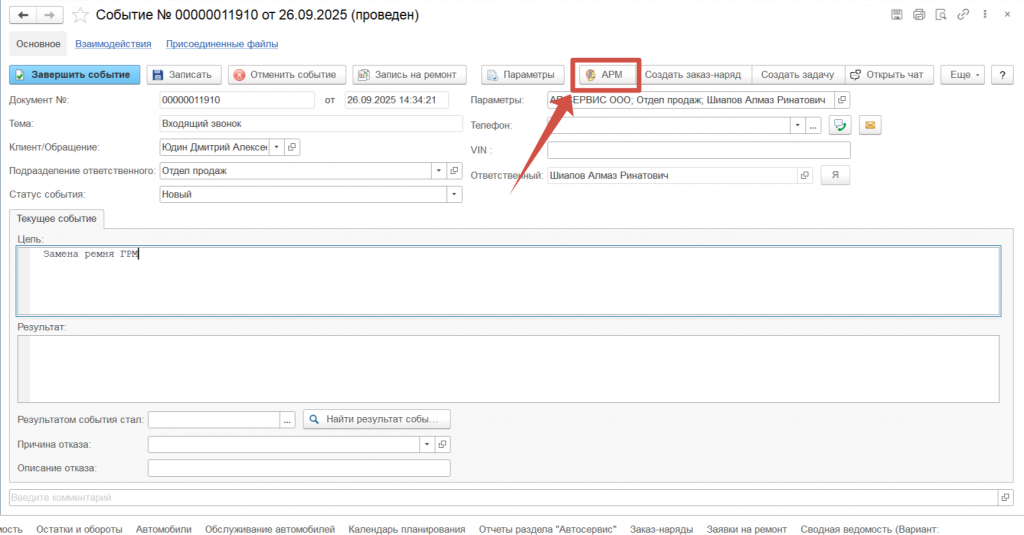The image size is (1024, 535).
Task: Click into the VIN input field
Action: coord(698,150)
